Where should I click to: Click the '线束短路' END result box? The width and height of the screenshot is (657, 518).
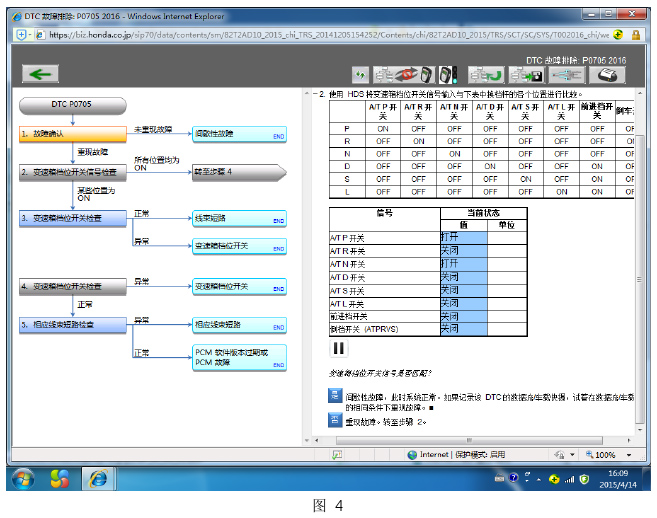click(x=239, y=219)
